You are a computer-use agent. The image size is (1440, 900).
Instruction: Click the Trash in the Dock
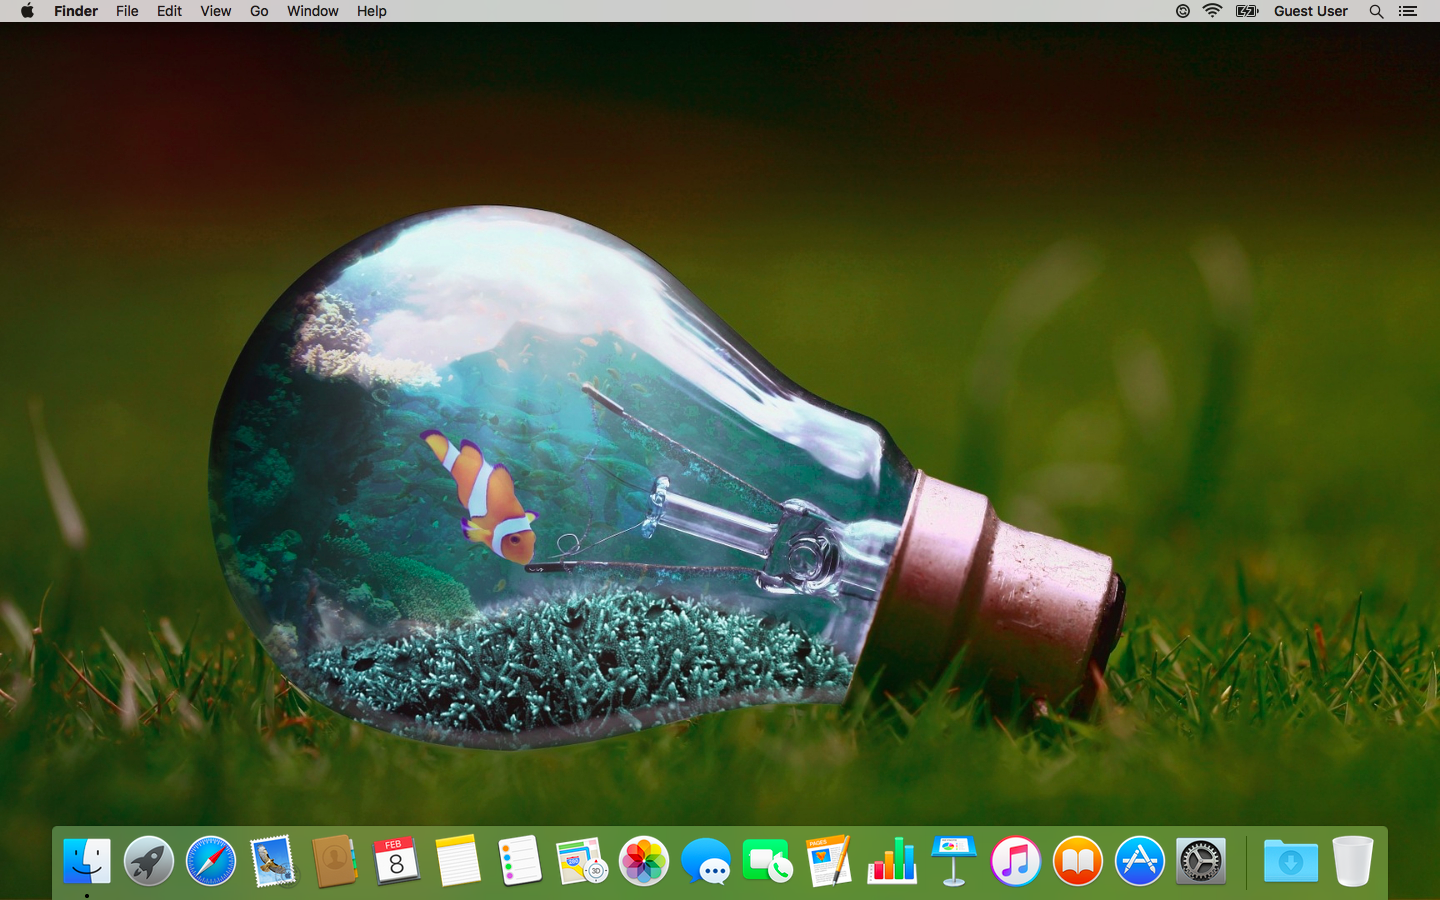(x=1352, y=861)
